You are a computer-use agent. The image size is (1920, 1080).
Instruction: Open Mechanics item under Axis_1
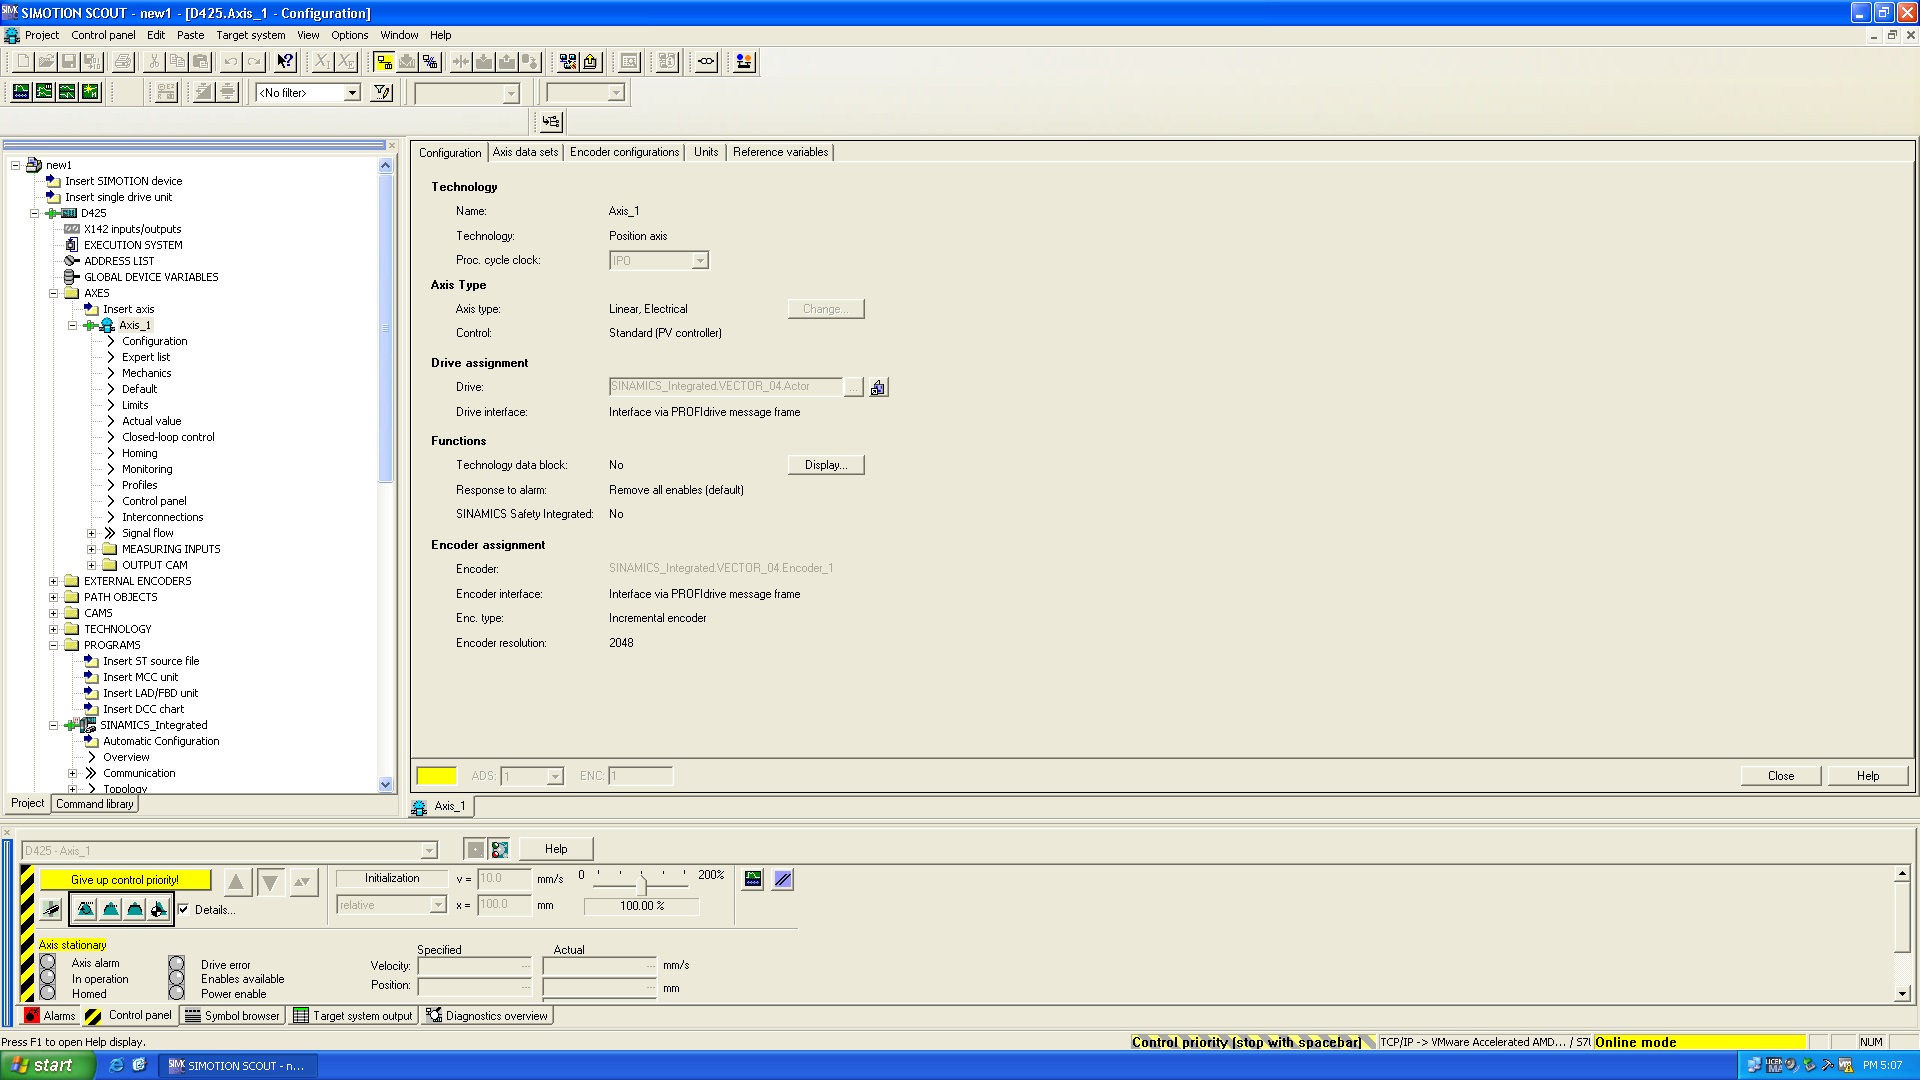tap(146, 373)
